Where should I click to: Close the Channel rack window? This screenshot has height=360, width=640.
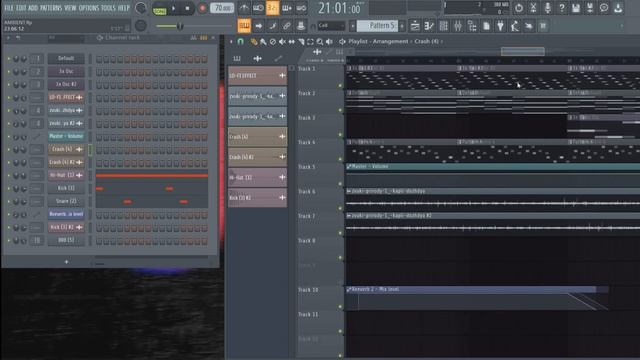(x=213, y=38)
